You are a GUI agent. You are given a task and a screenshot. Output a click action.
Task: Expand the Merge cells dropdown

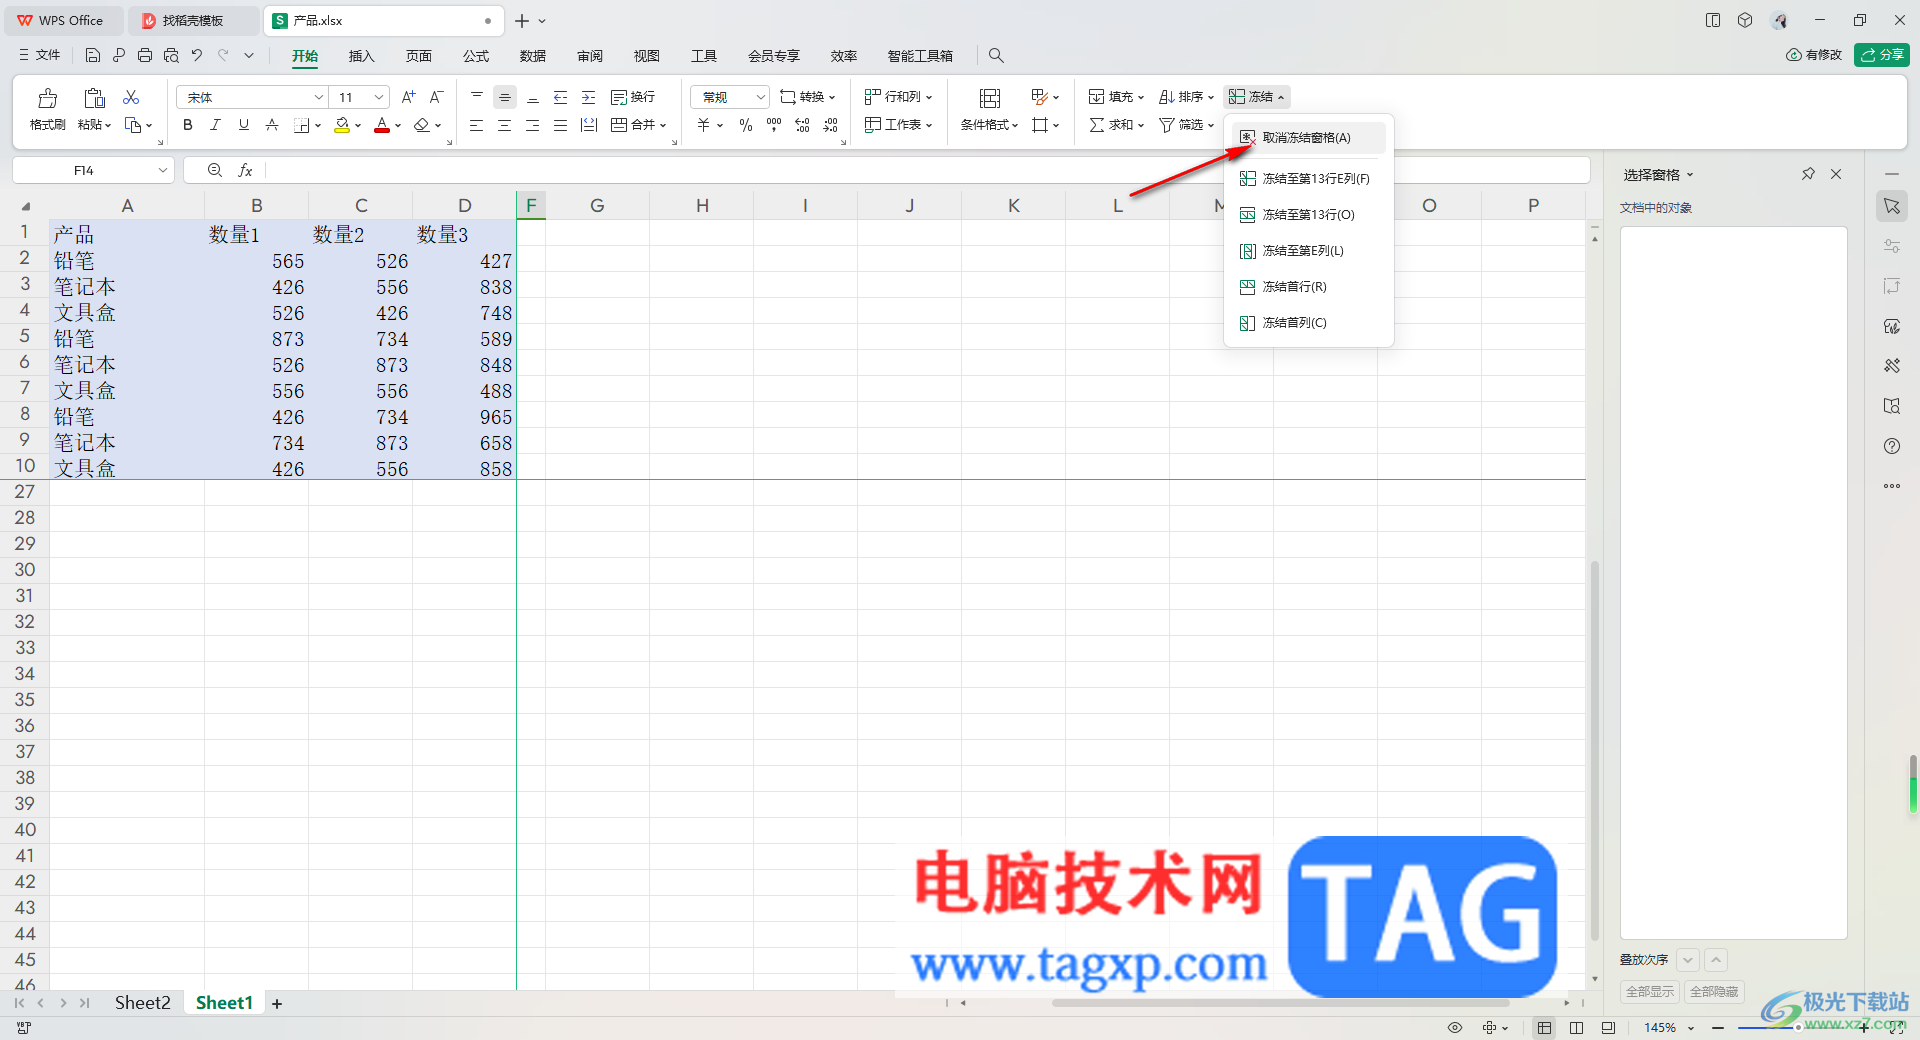[x=663, y=126]
